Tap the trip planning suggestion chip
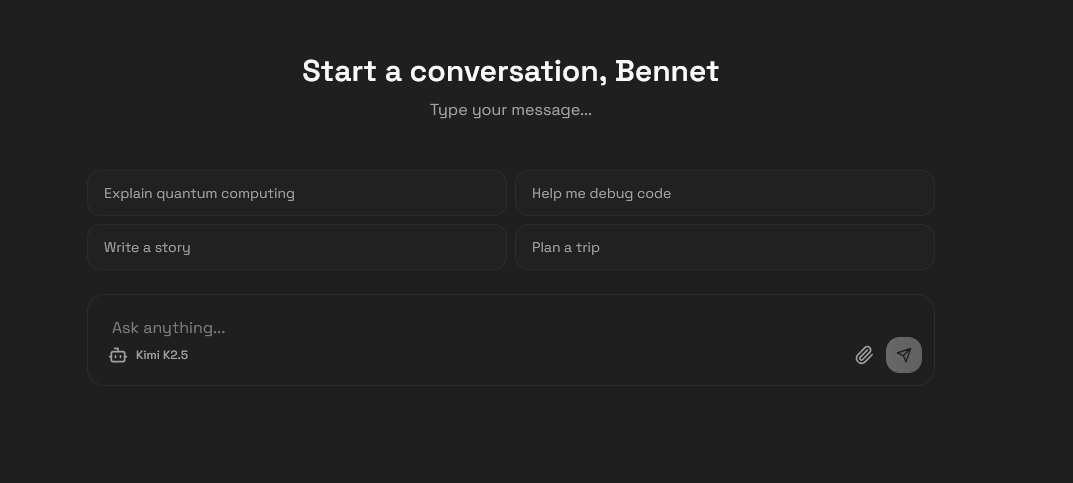The height and width of the screenshot is (483, 1073). click(x=724, y=247)
